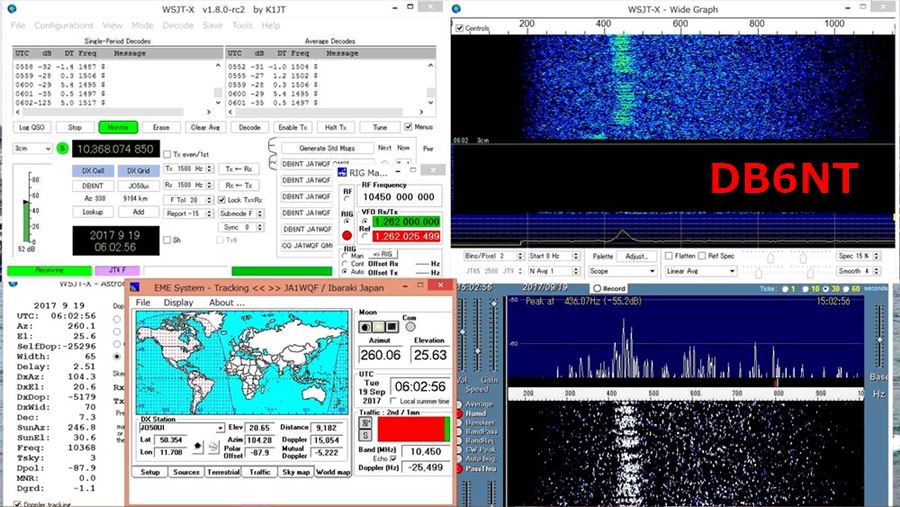Click the green Monitor button

click(118, 127)
